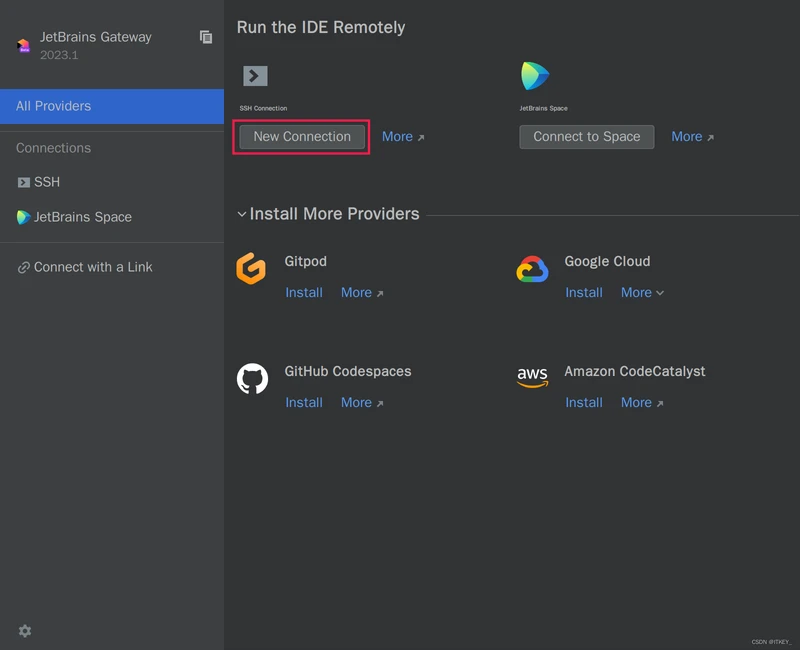This screenshot has width=800, height=650.
Task: Click the Connections section heading
Action: tap(53, 148)
